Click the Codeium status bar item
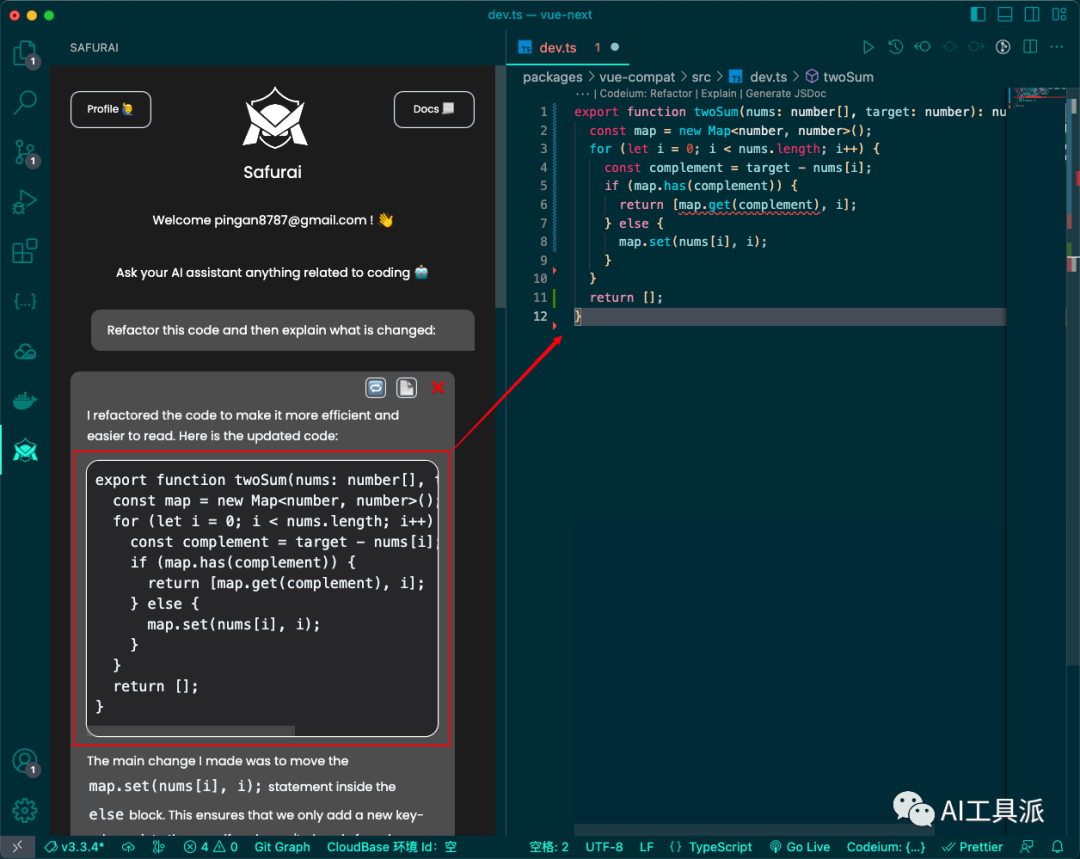The image size is (1080, 859). pyautogui.click(x=886, y=847)
